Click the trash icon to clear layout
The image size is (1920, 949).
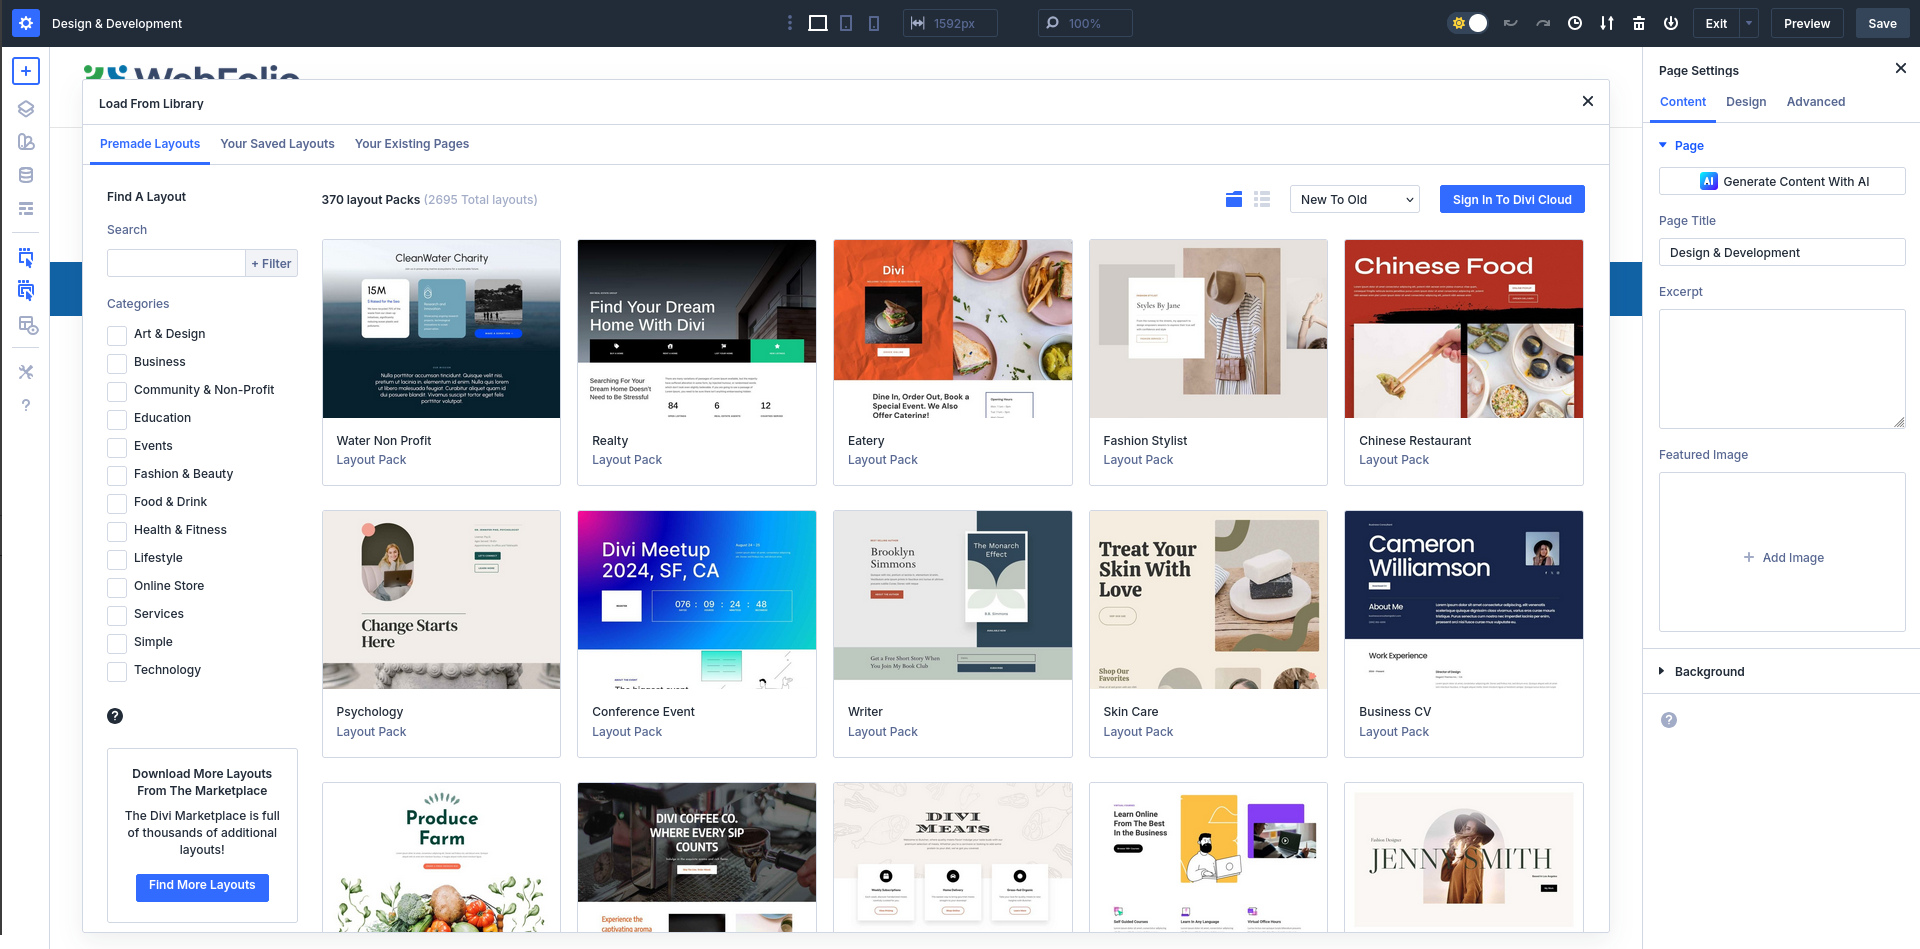(1639, 23)
